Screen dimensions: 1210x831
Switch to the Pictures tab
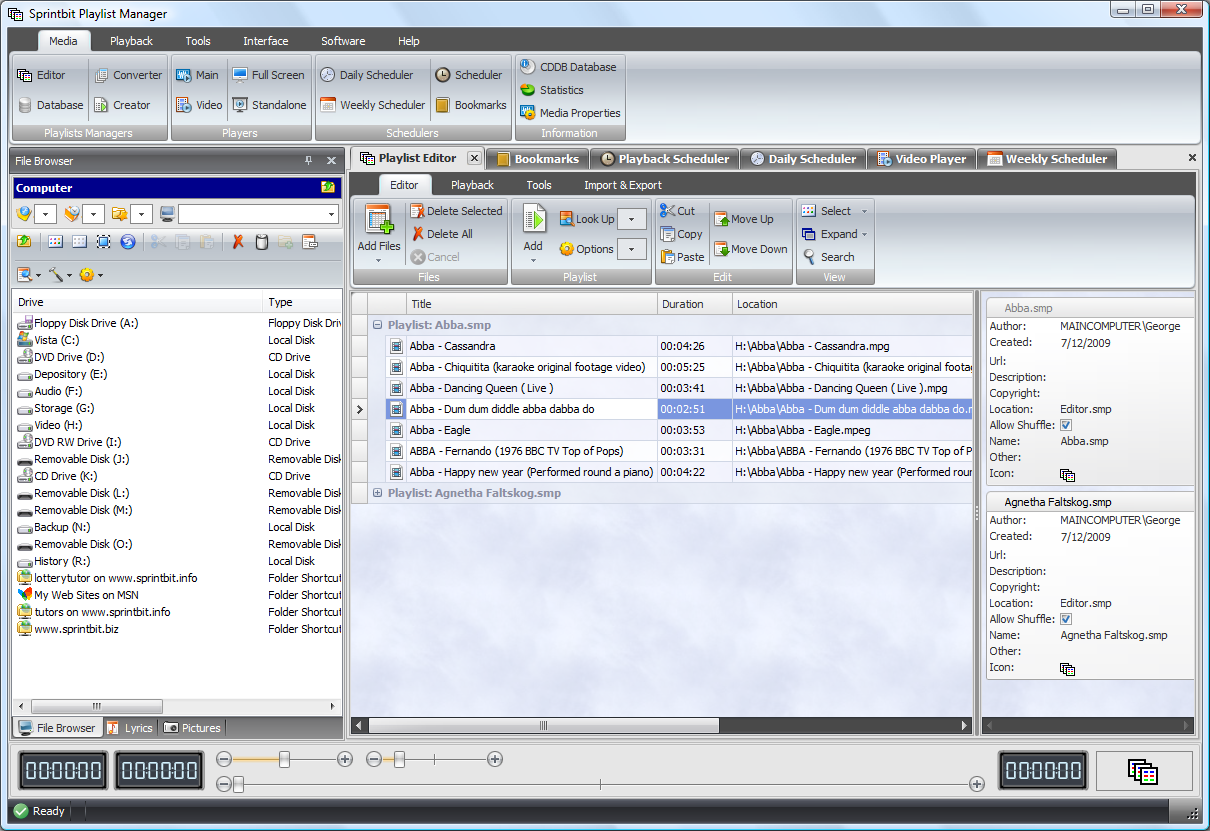tap(192, 728)
